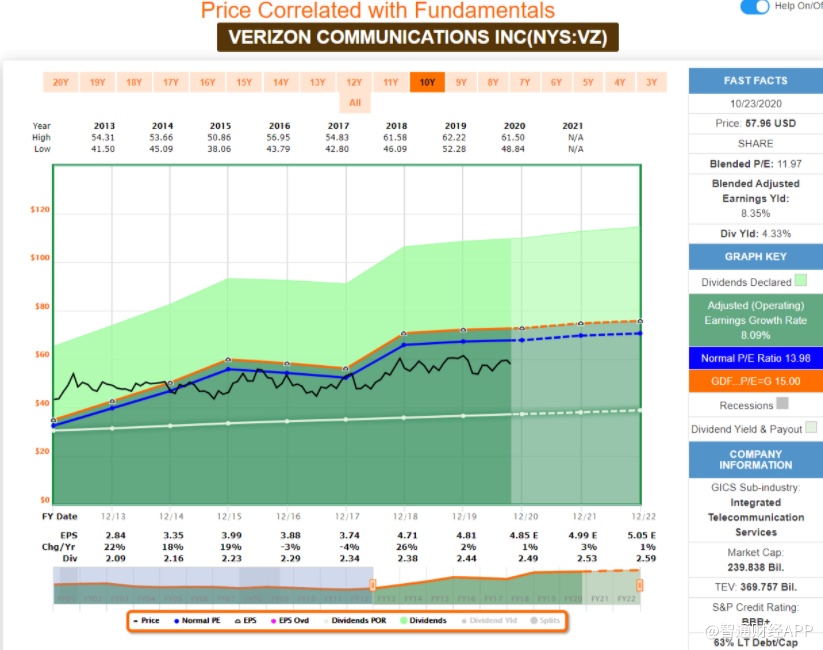Viewport: 823px width, 650px height.
Task: Select the All time range button
Action: click(x=355, y=102)
